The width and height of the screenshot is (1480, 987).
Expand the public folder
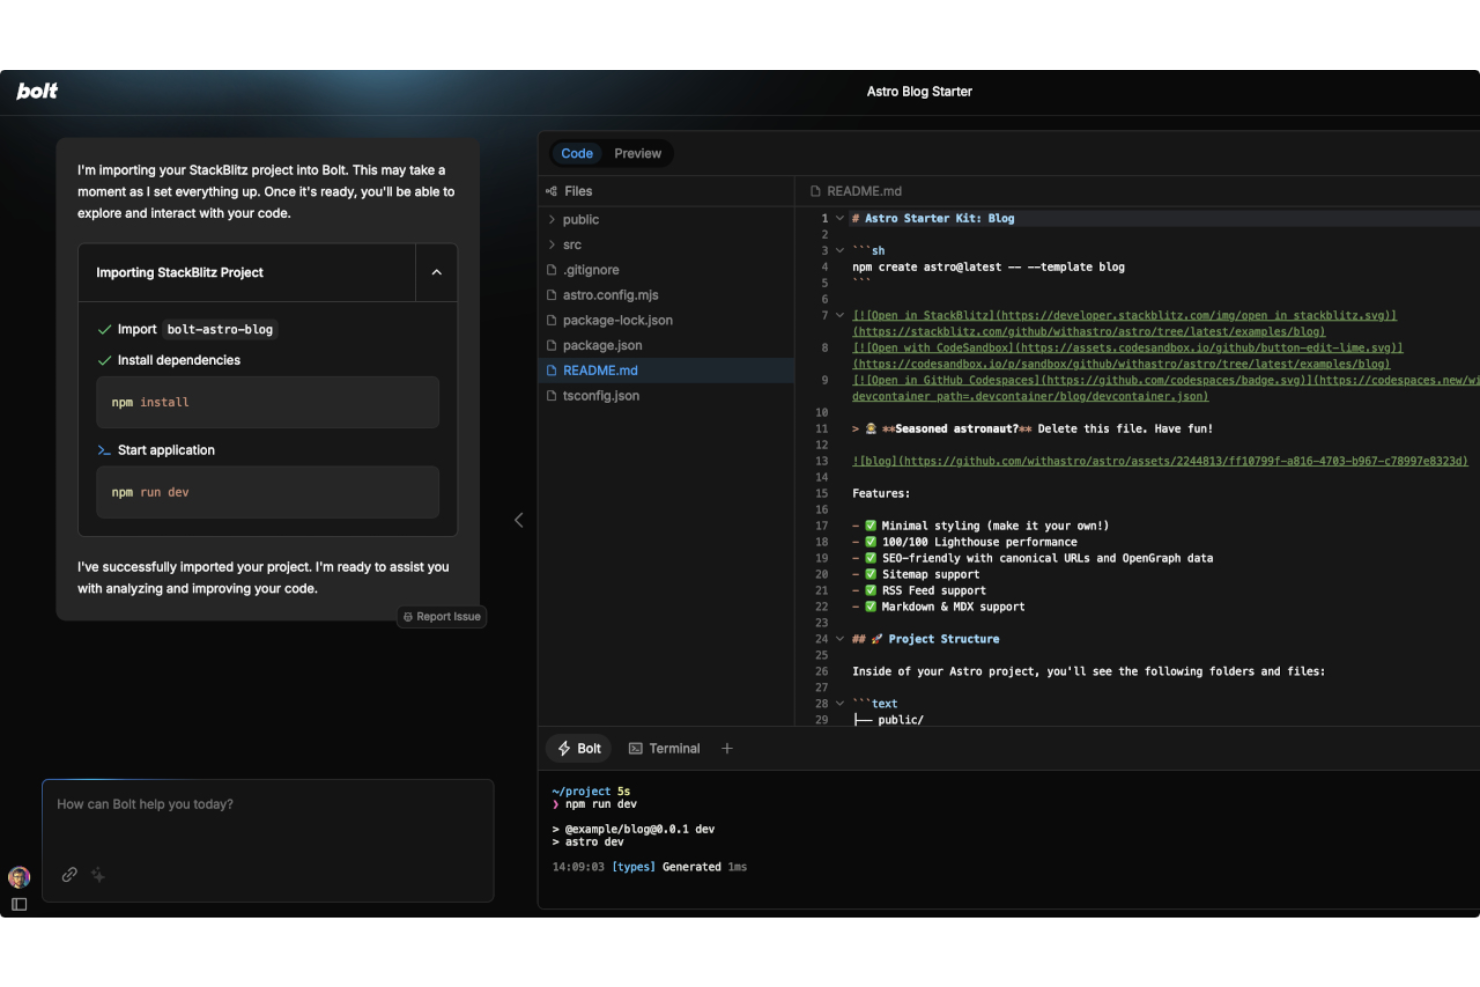coord(551,220)
